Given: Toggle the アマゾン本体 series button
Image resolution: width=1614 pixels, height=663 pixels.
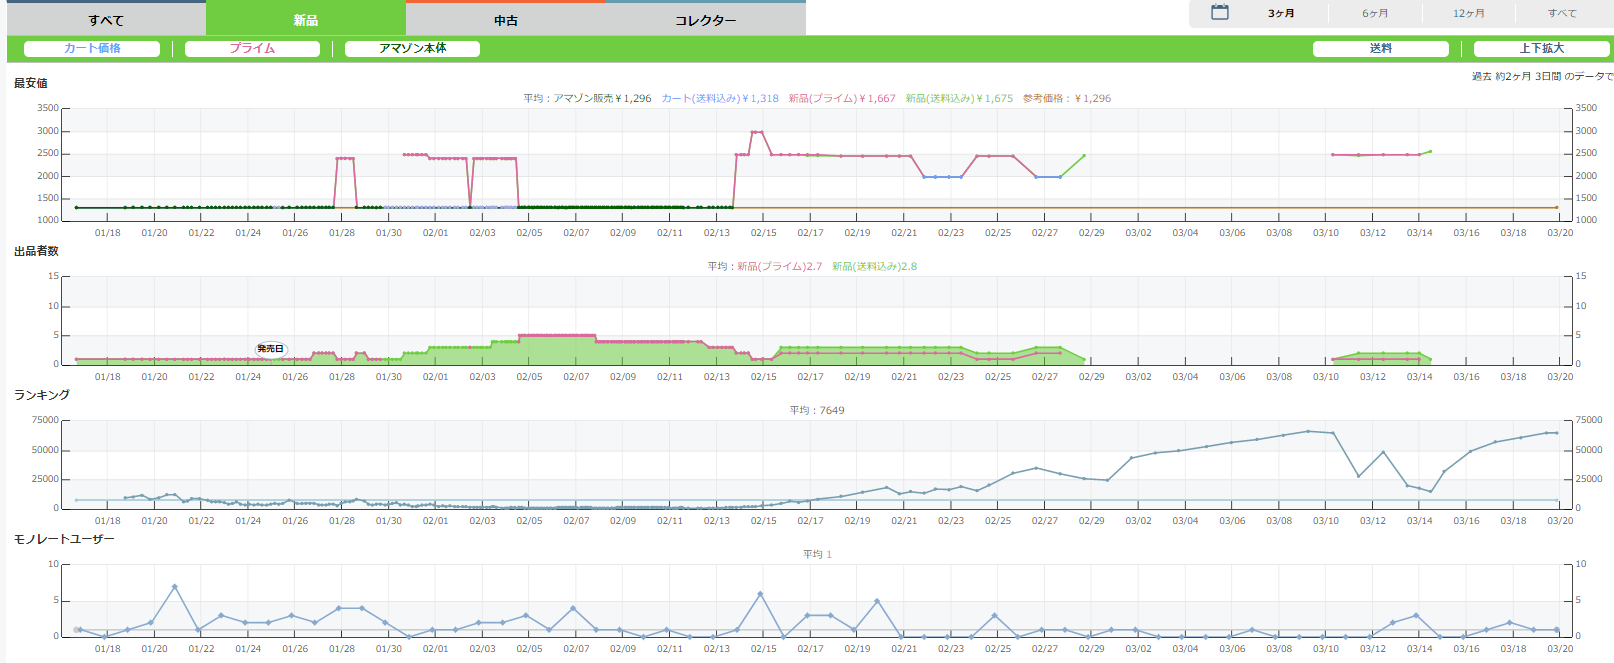Looking at the screenshot, I should (x=412, y=48).
